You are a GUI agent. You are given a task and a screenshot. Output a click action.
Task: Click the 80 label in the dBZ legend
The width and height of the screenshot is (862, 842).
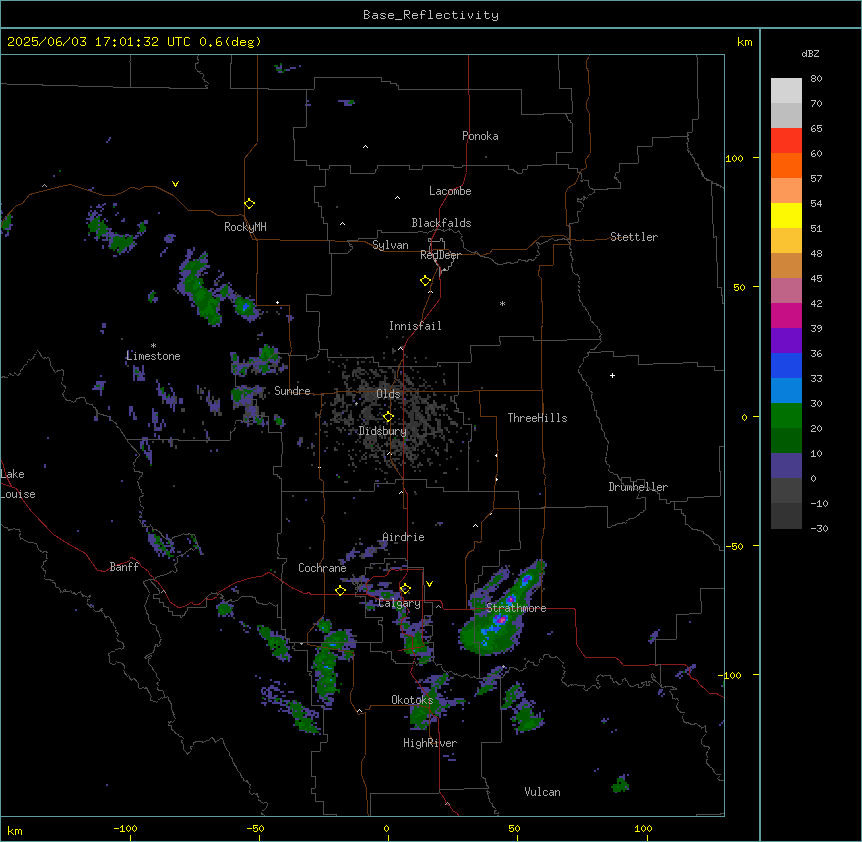pyautogui.click(x=816, y=79)
